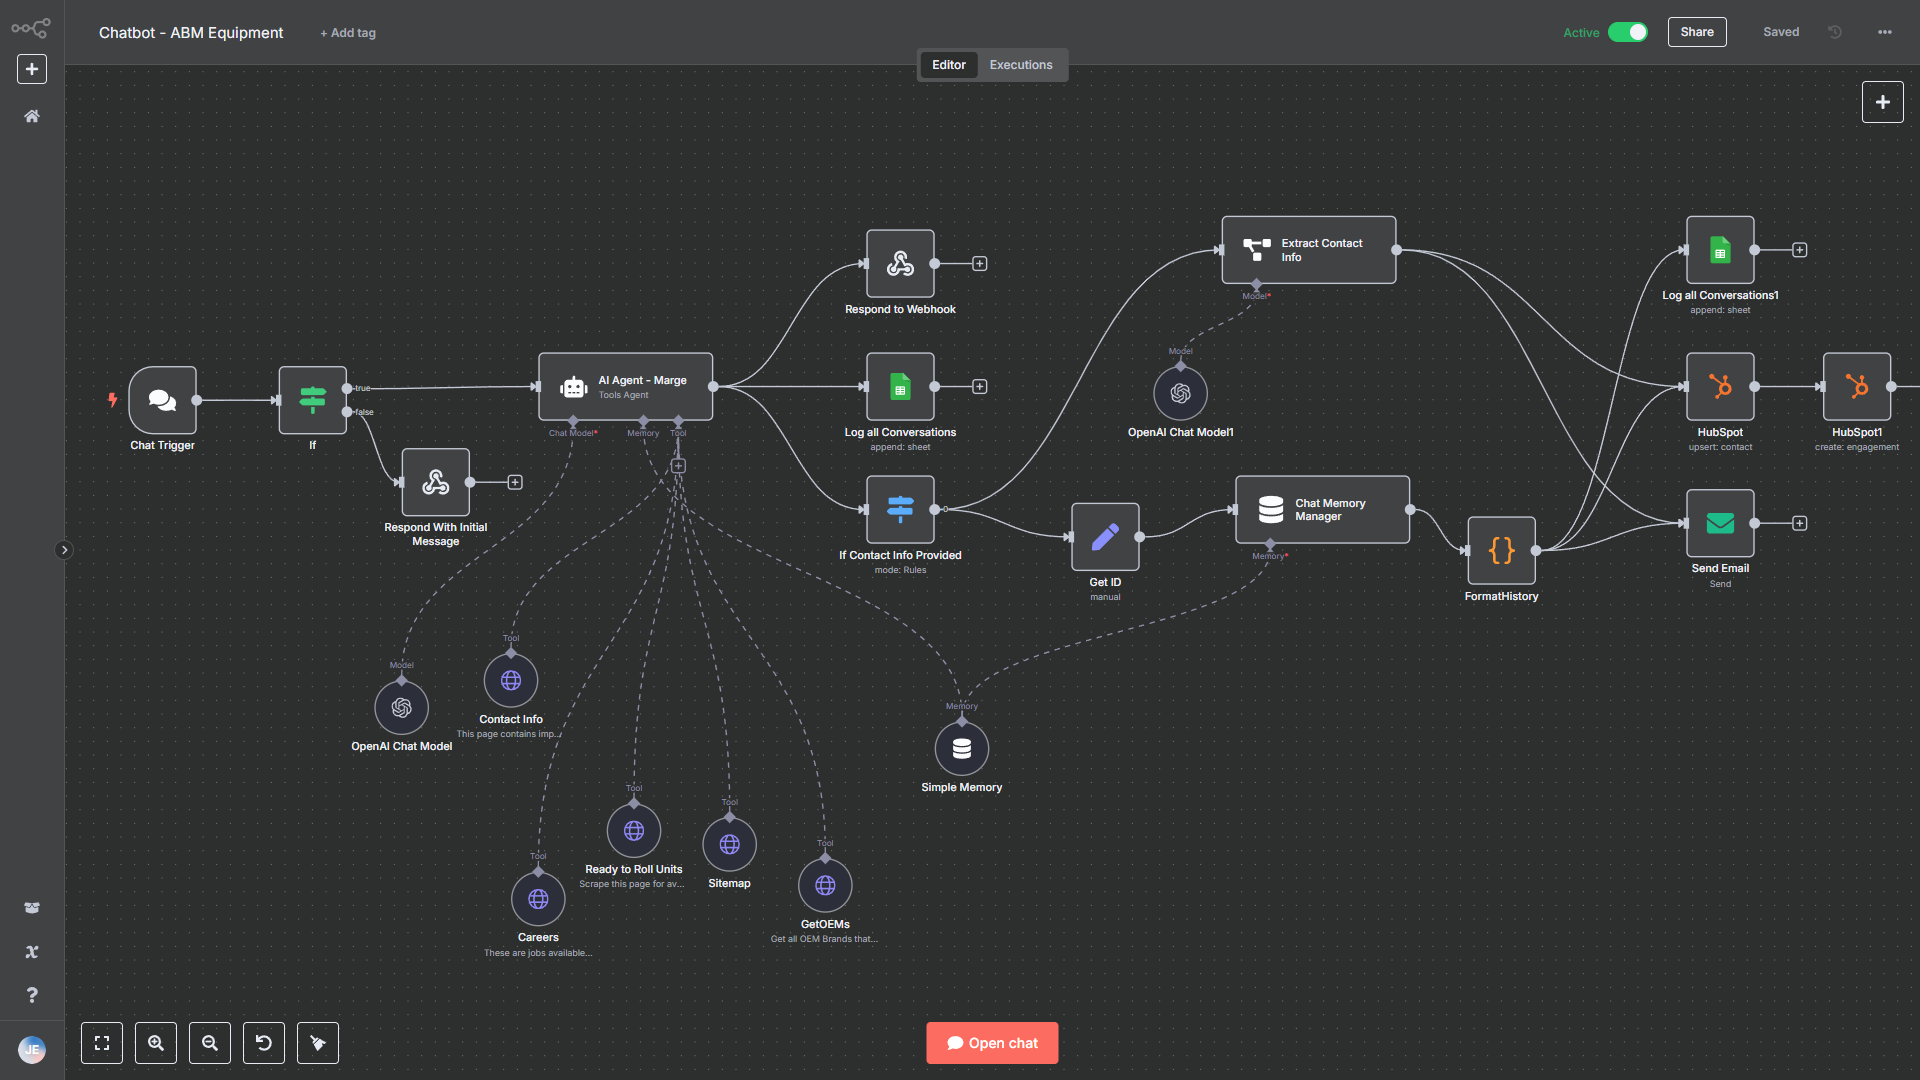Screen dimensions: 1920x1080
Task: Switch to the Executions tab
Action: 1020,65
